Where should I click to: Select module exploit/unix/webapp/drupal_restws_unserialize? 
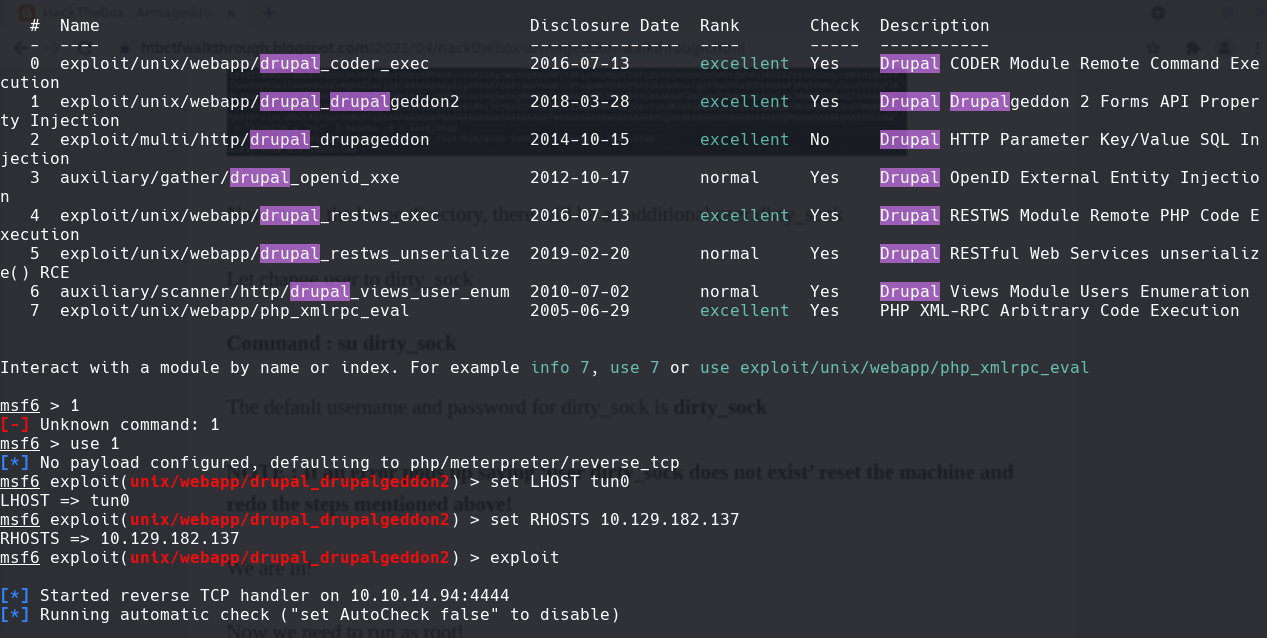[x=285, y=254]
